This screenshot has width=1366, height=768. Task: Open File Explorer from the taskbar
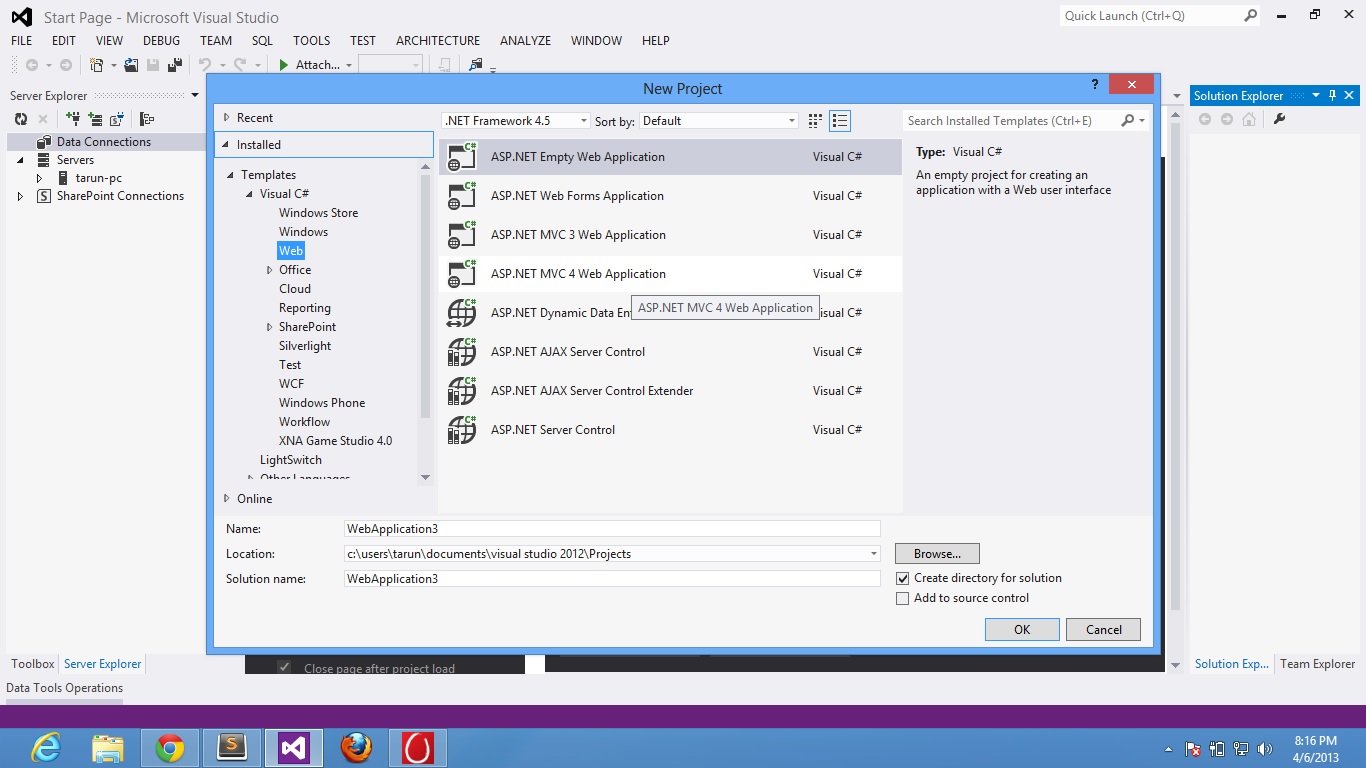pos(108,748)
